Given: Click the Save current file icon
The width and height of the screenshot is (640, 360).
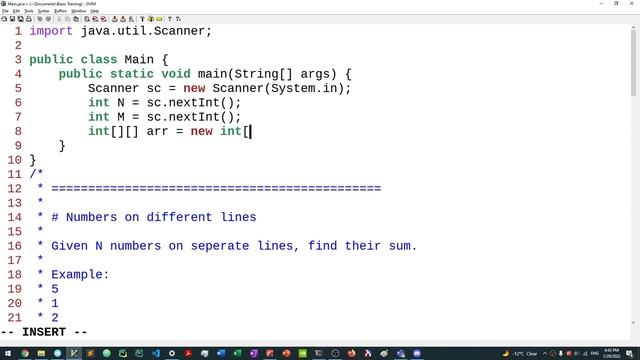Looking at the screenshot, I should 12,19.
